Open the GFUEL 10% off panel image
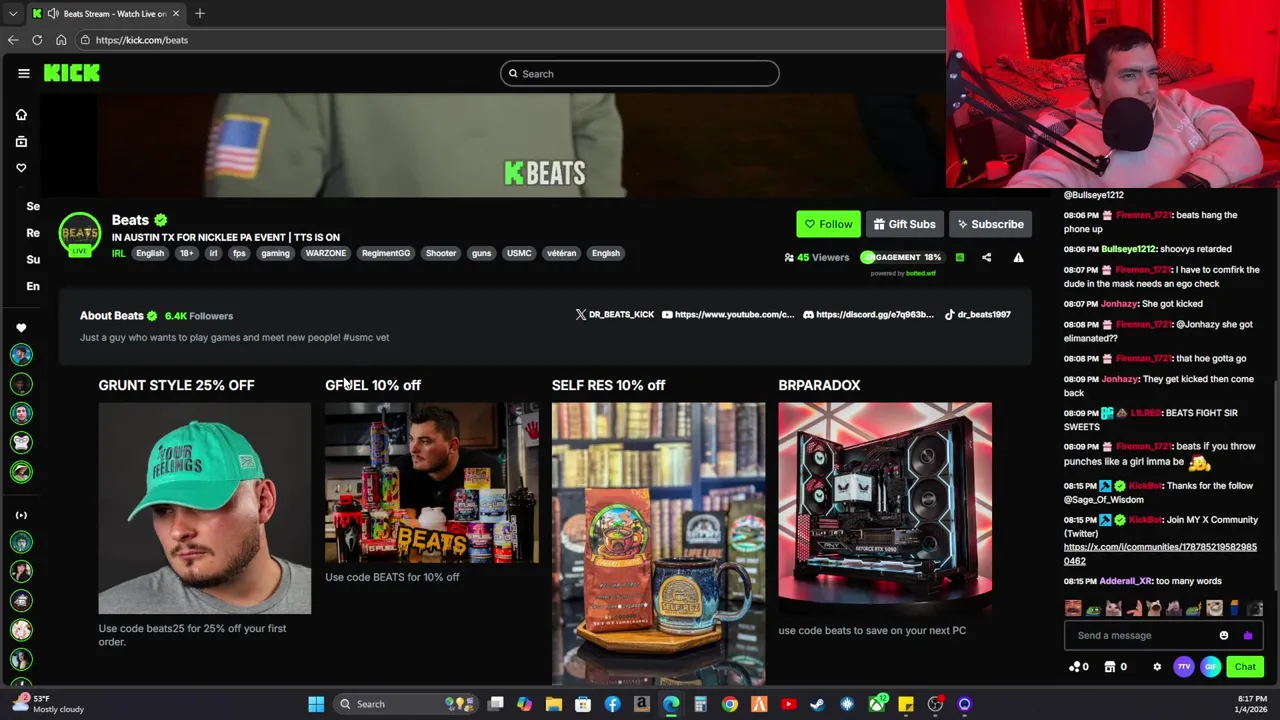This screenshot has height=720, width=1280. [x=432, y=483]
